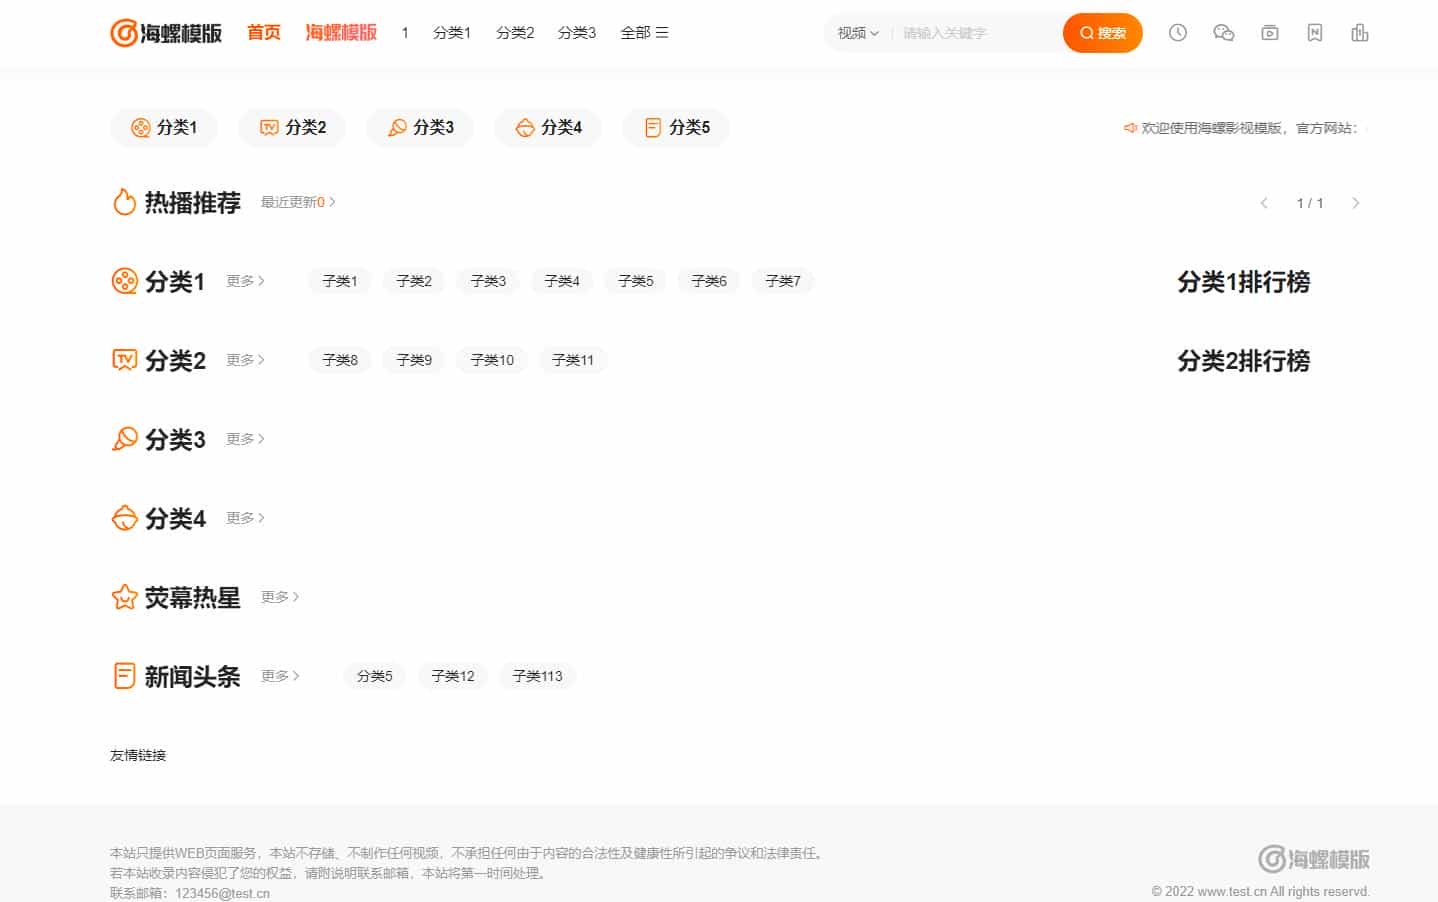Select the 子类9 subcategory tag
The image size is (1438, 902).
[414, 360]
